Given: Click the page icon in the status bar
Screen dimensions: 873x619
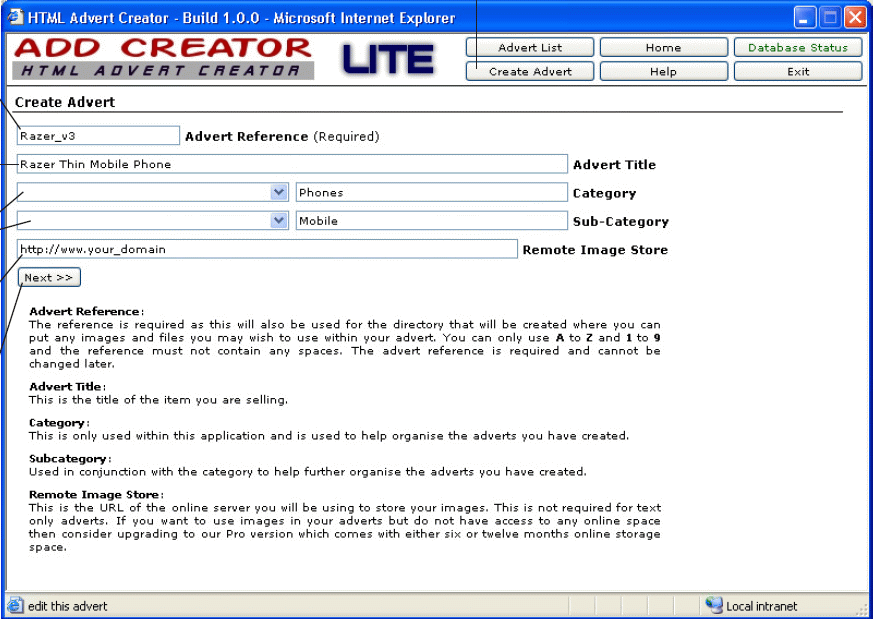Looking at the screenshot, I should [15, 605].
